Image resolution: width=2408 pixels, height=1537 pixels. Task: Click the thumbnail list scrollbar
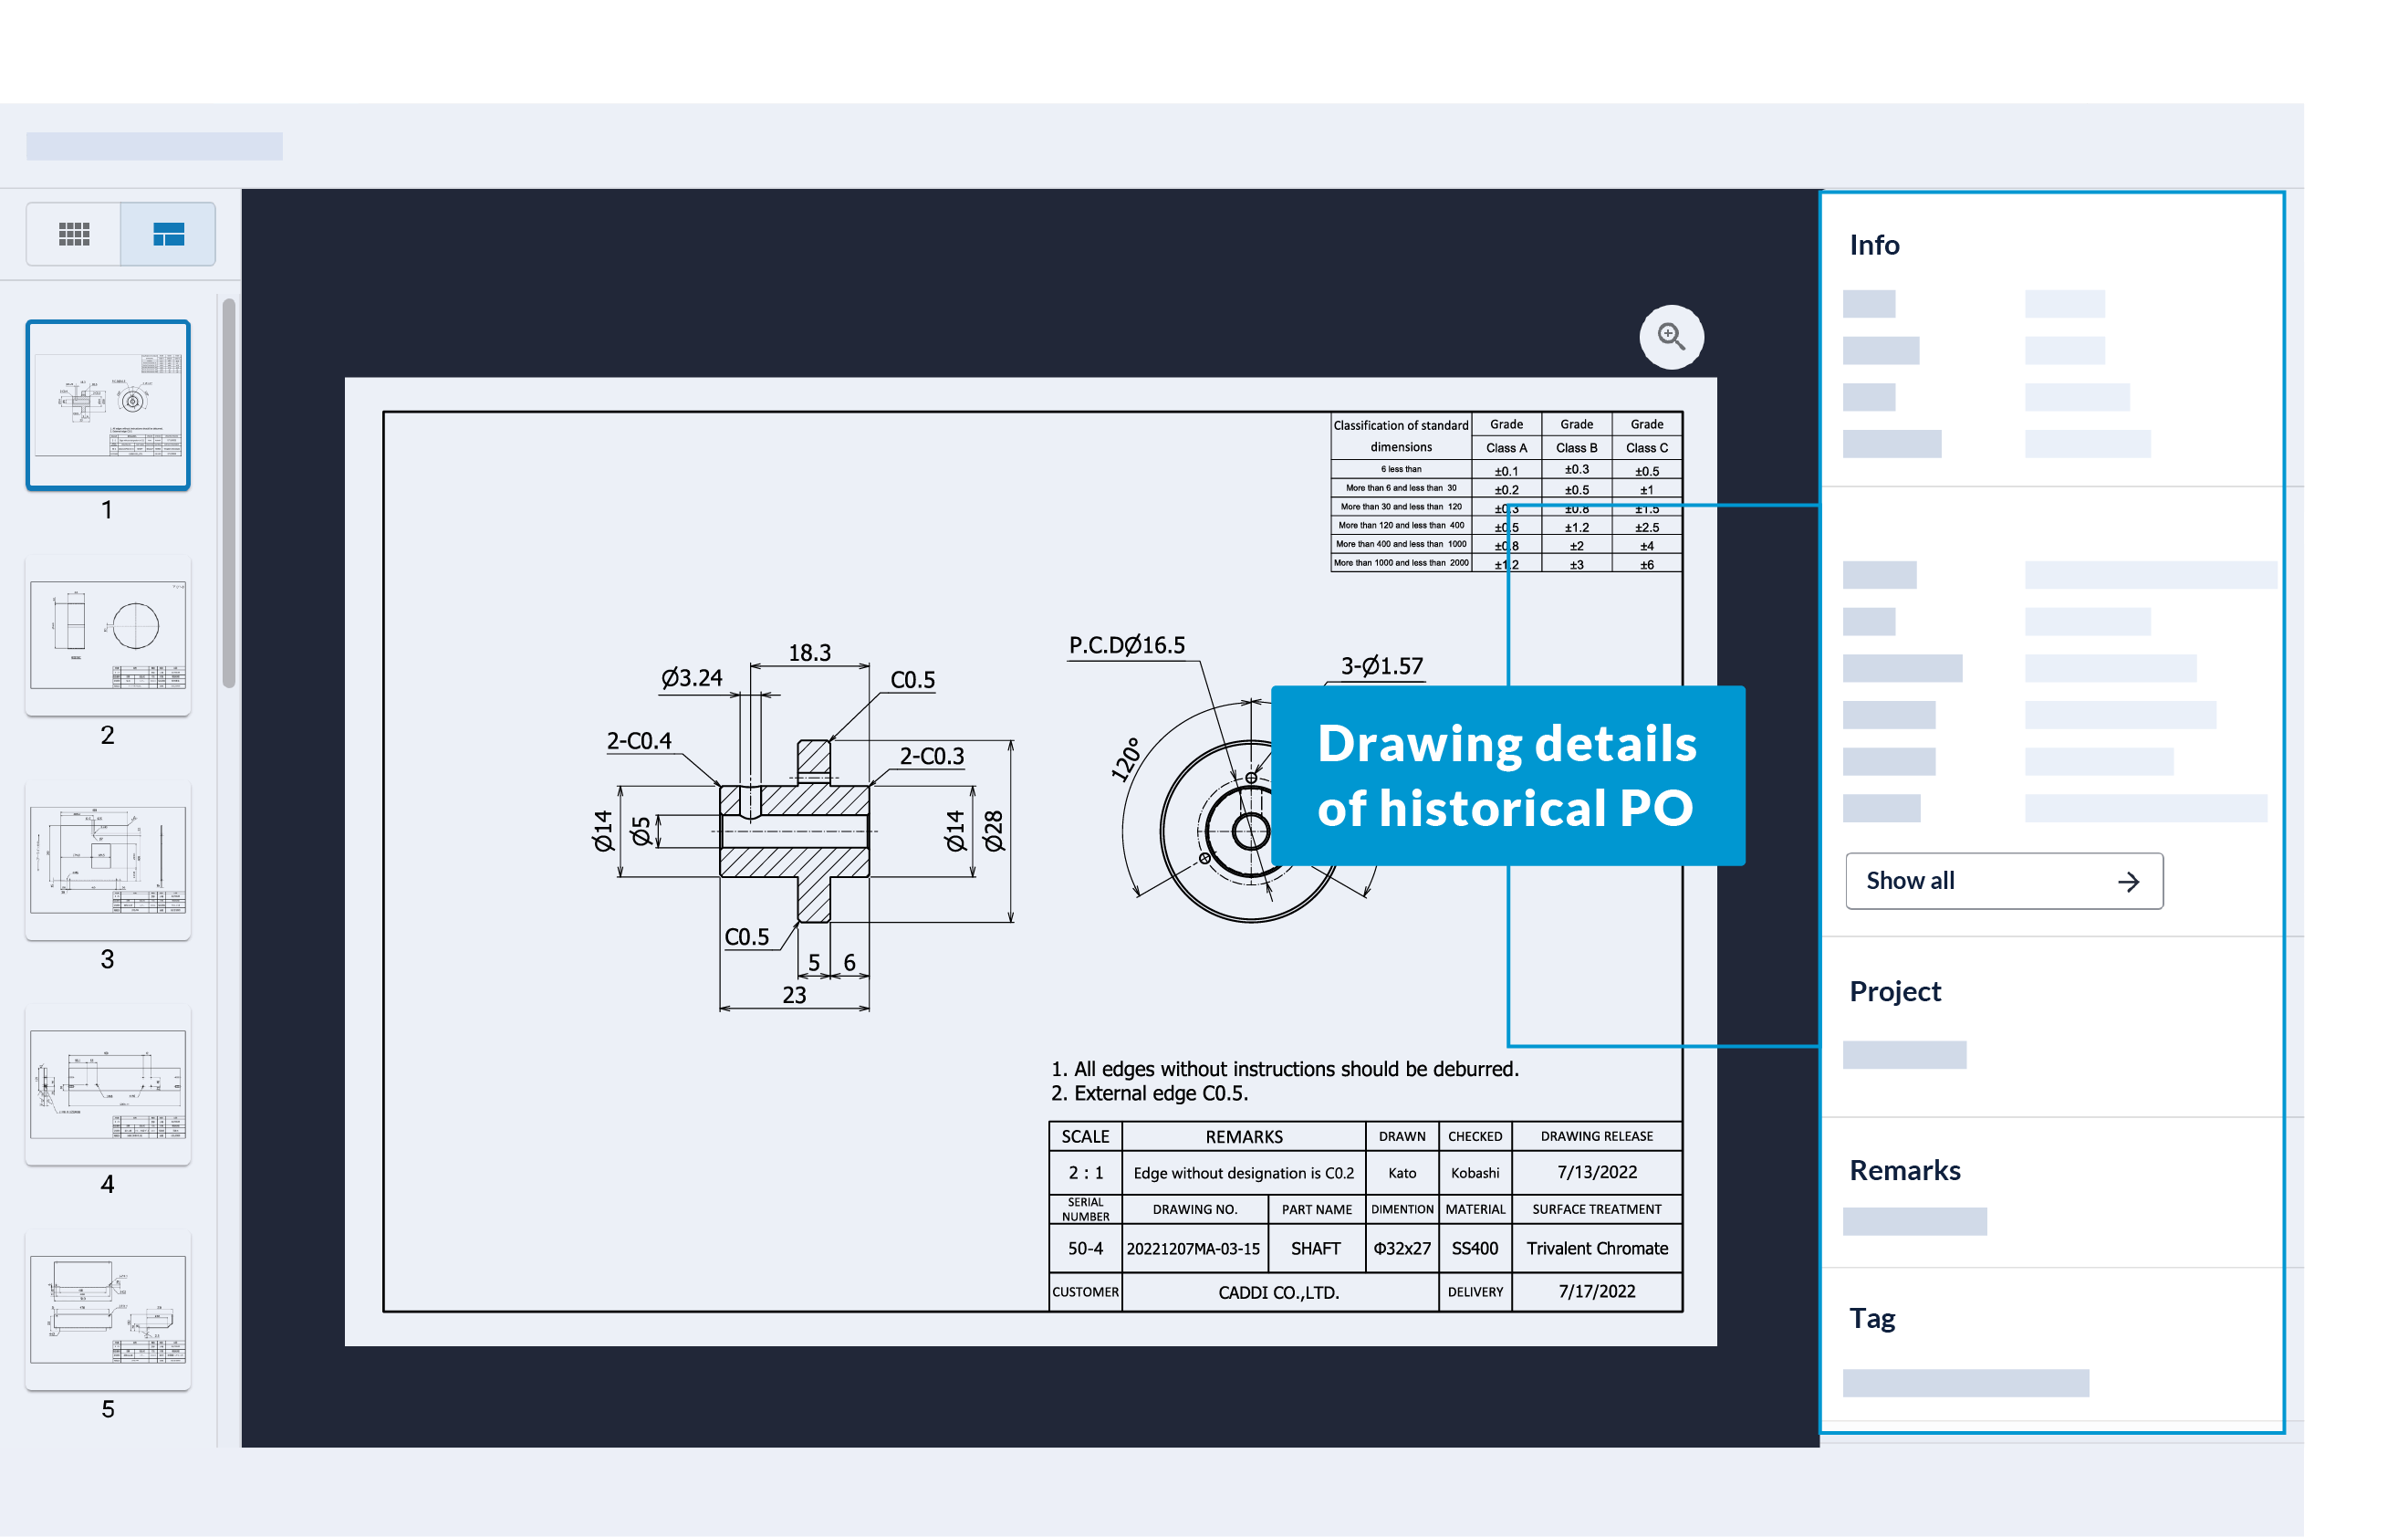[229, 493]
